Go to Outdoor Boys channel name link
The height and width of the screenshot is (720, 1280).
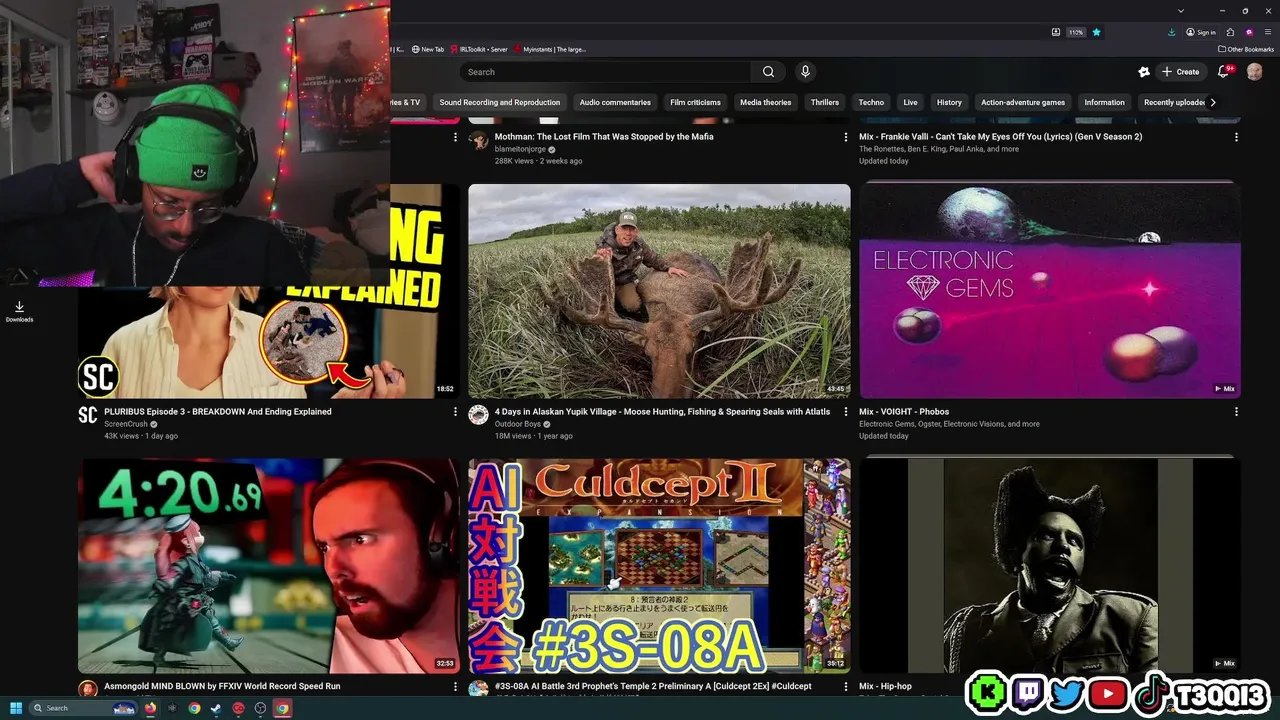[519, 424]
